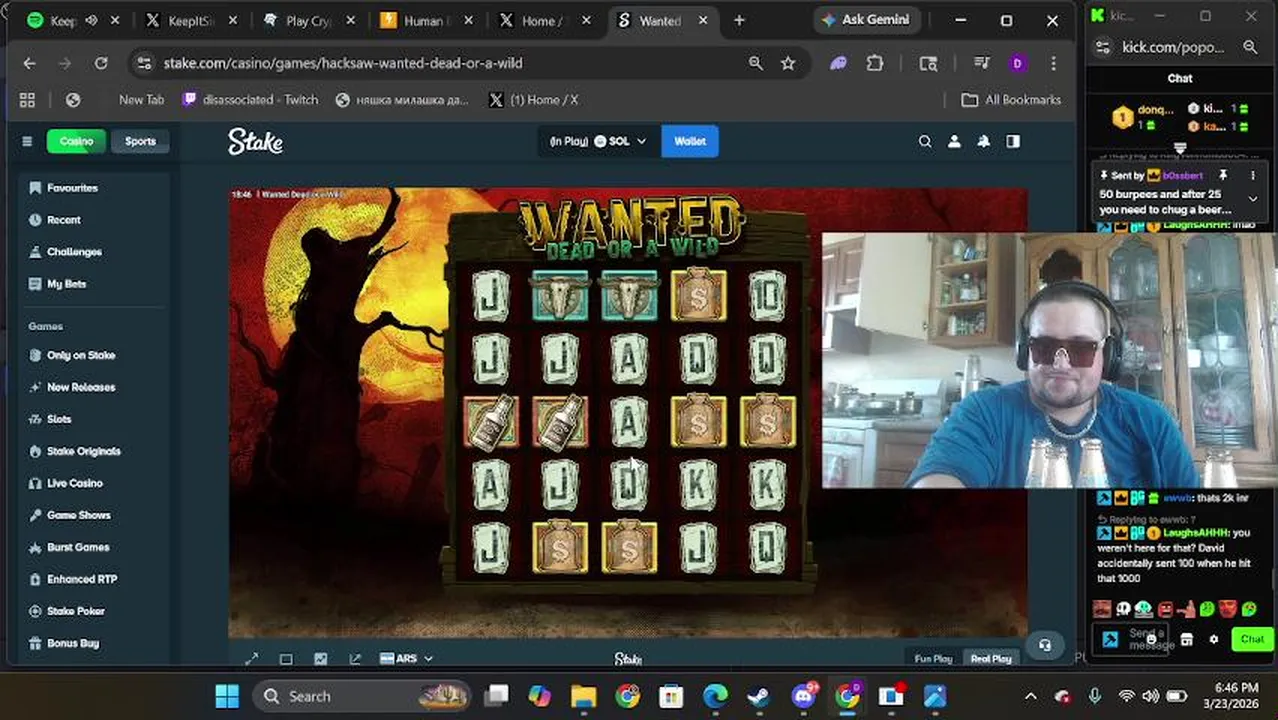Screen dimensions: 1278x720
Task: Bookmark this page with the star
Action: pos(788,63)
